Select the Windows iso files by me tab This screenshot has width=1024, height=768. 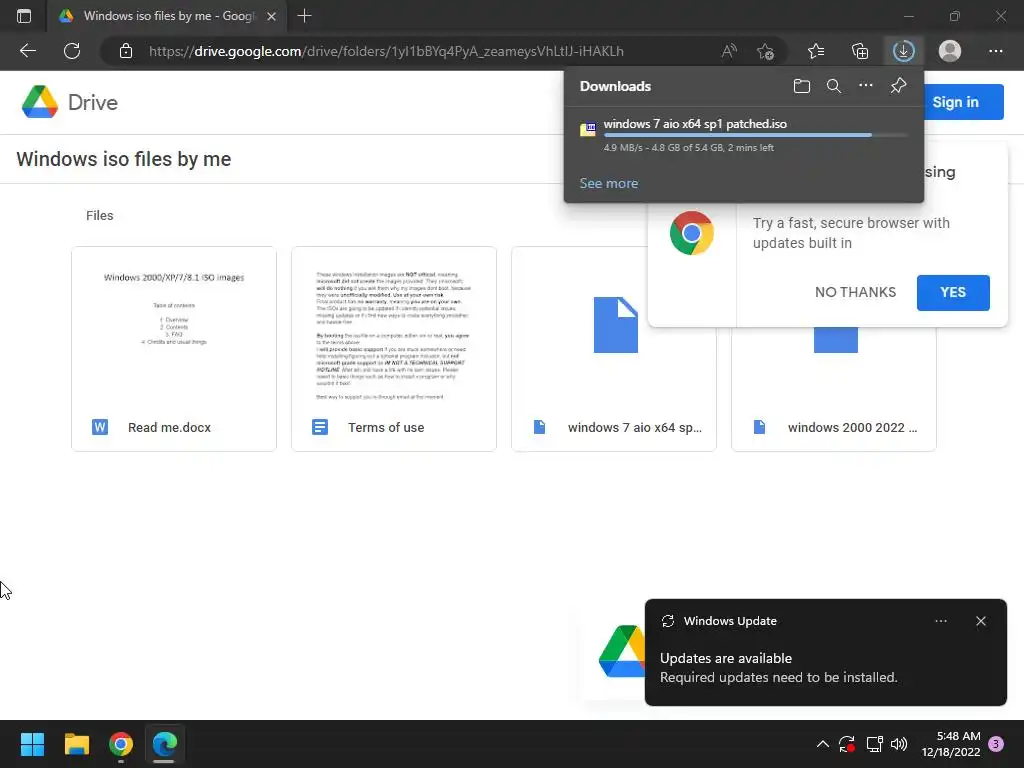click(167, 16)
